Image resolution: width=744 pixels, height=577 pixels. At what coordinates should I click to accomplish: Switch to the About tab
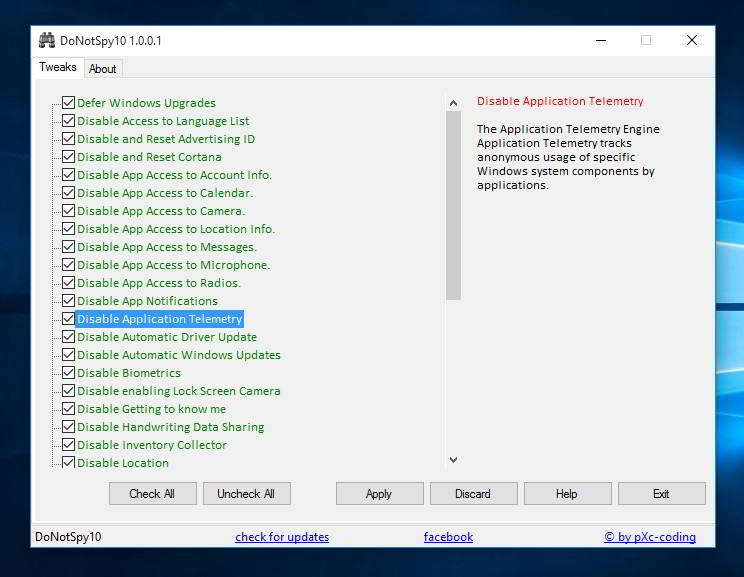102,69
